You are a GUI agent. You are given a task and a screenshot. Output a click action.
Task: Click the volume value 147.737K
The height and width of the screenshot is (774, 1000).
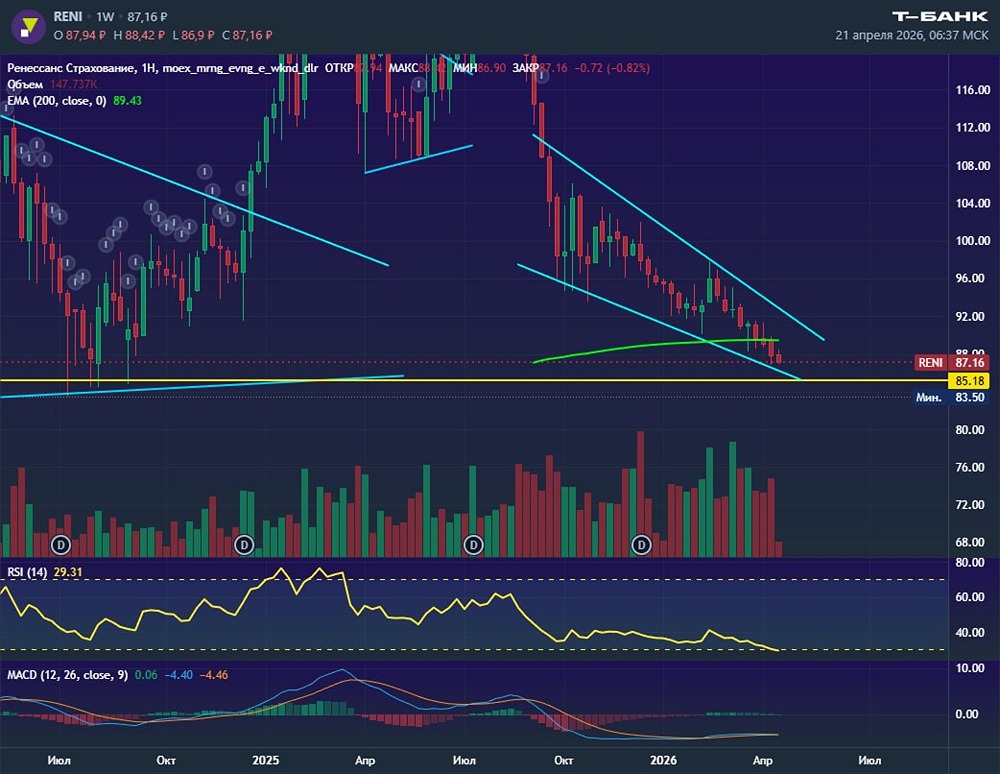coord(74,84)
